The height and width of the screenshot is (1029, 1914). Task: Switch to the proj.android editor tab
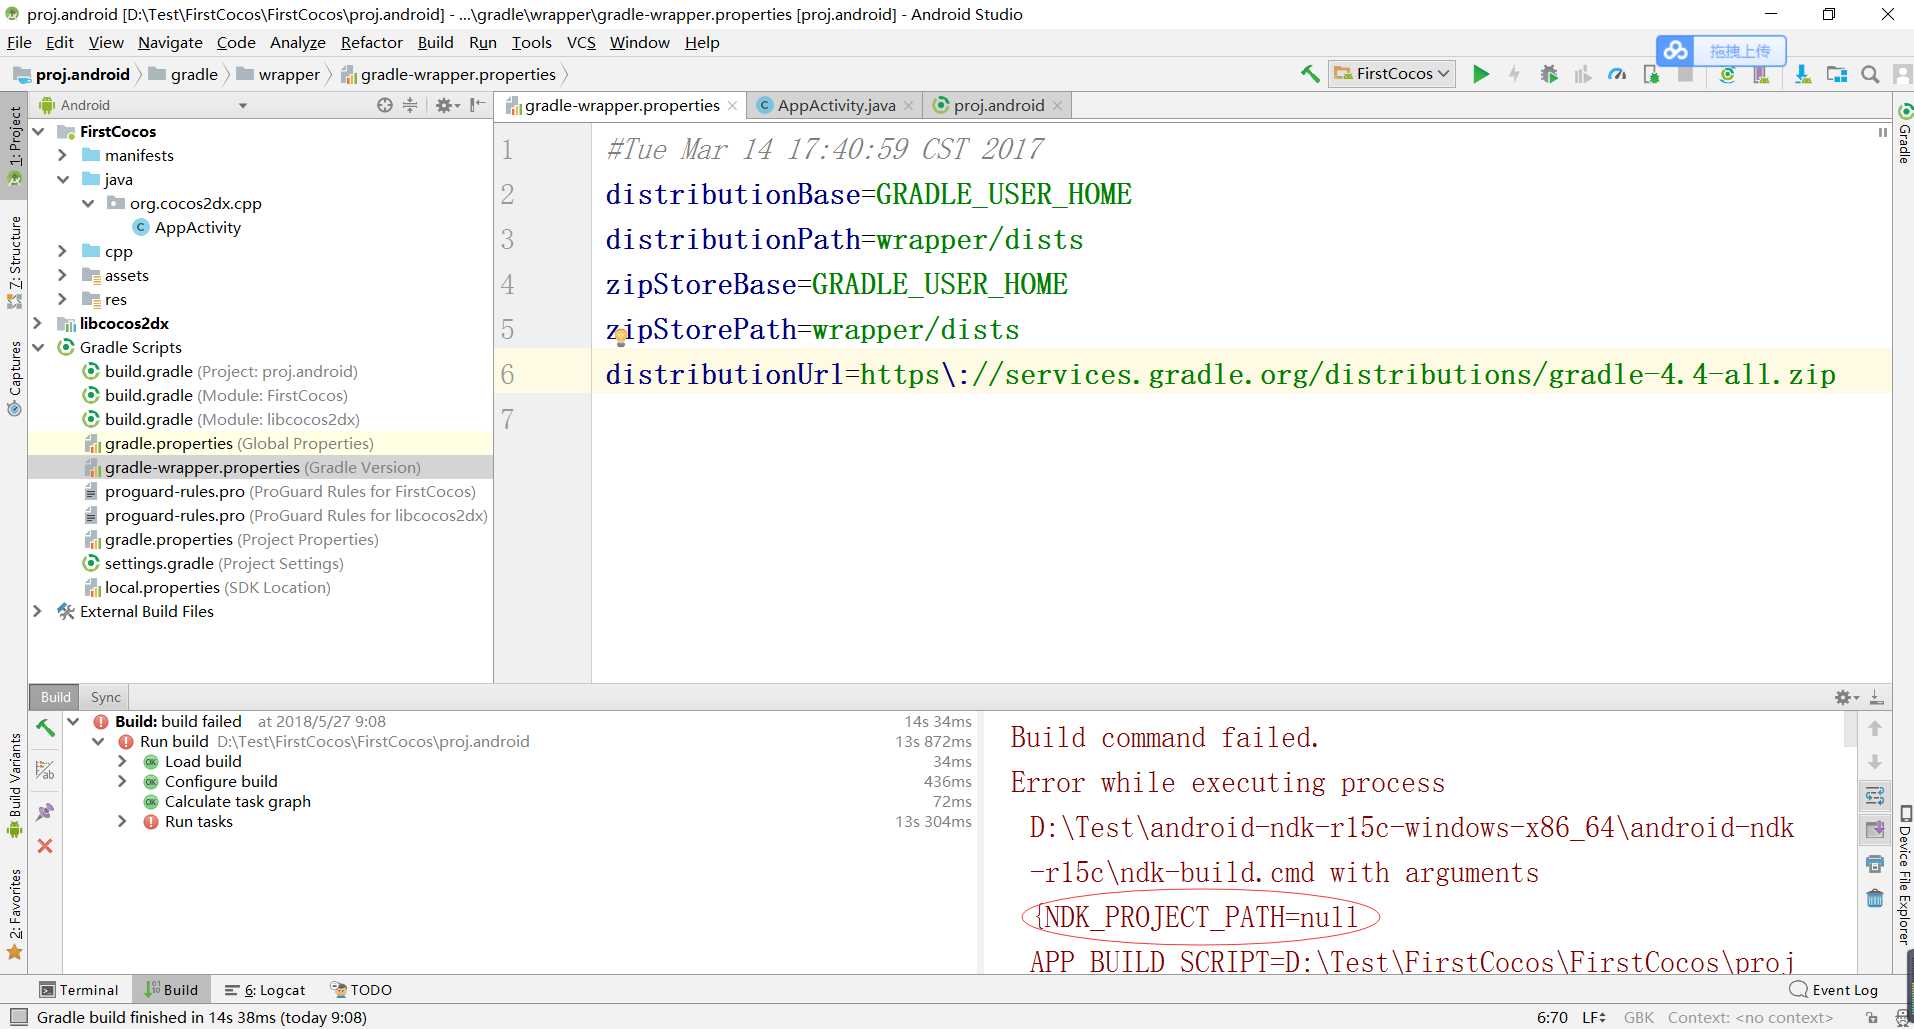(x=997, y=105)
